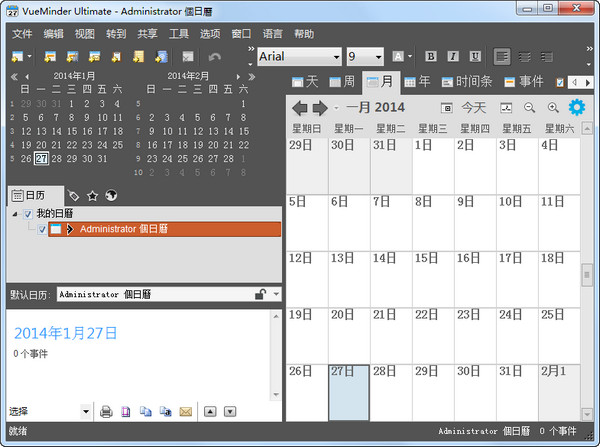The width and height of the screenshot is (600, 447).
Task: Click the 今天 button
Action: (x=473, y=107)
